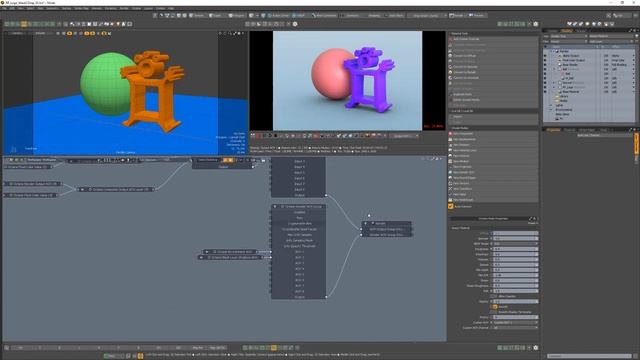This screenshot has width=640, height=360.
Task: Open the View menu in menu bar
Action: pyautogui.click(x=20, y=8)
